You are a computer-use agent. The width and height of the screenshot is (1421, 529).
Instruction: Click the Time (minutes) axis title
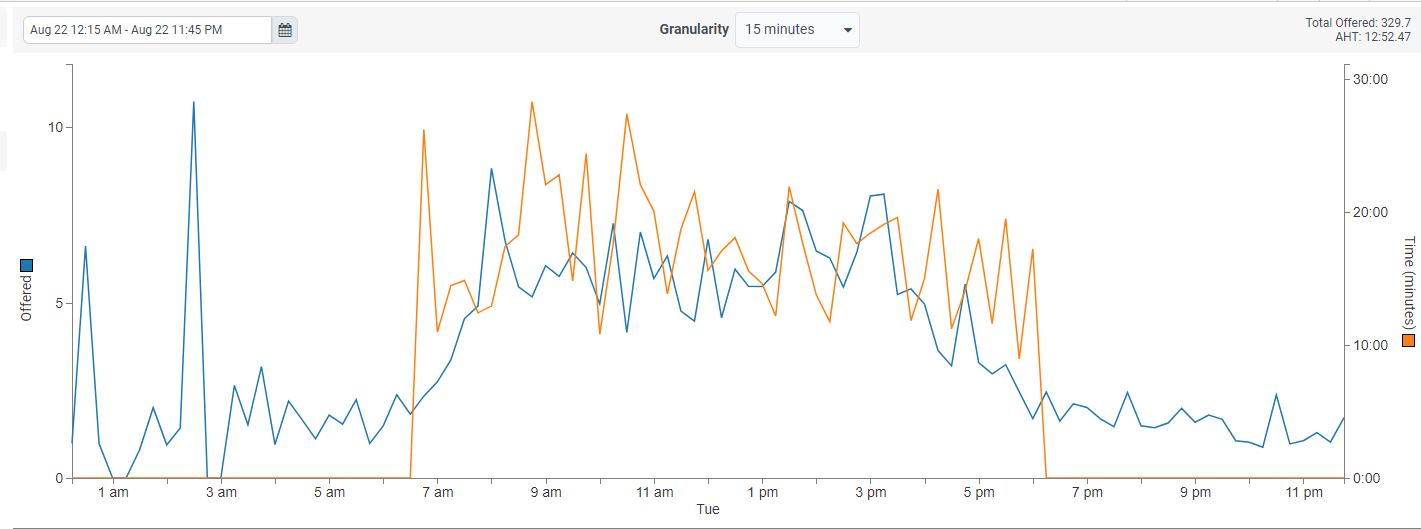click(x=1409, y=282)
